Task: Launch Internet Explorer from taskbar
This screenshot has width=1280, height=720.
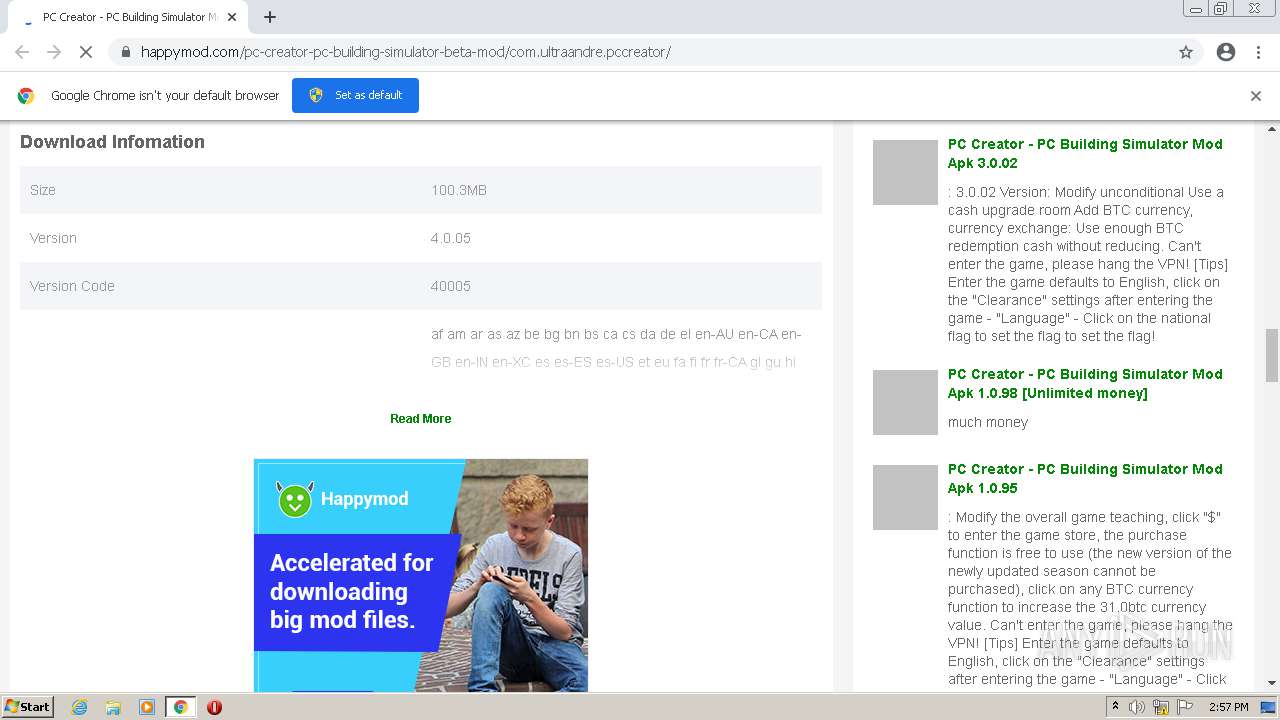Action: pyautogui.click(x=79, y=707)
